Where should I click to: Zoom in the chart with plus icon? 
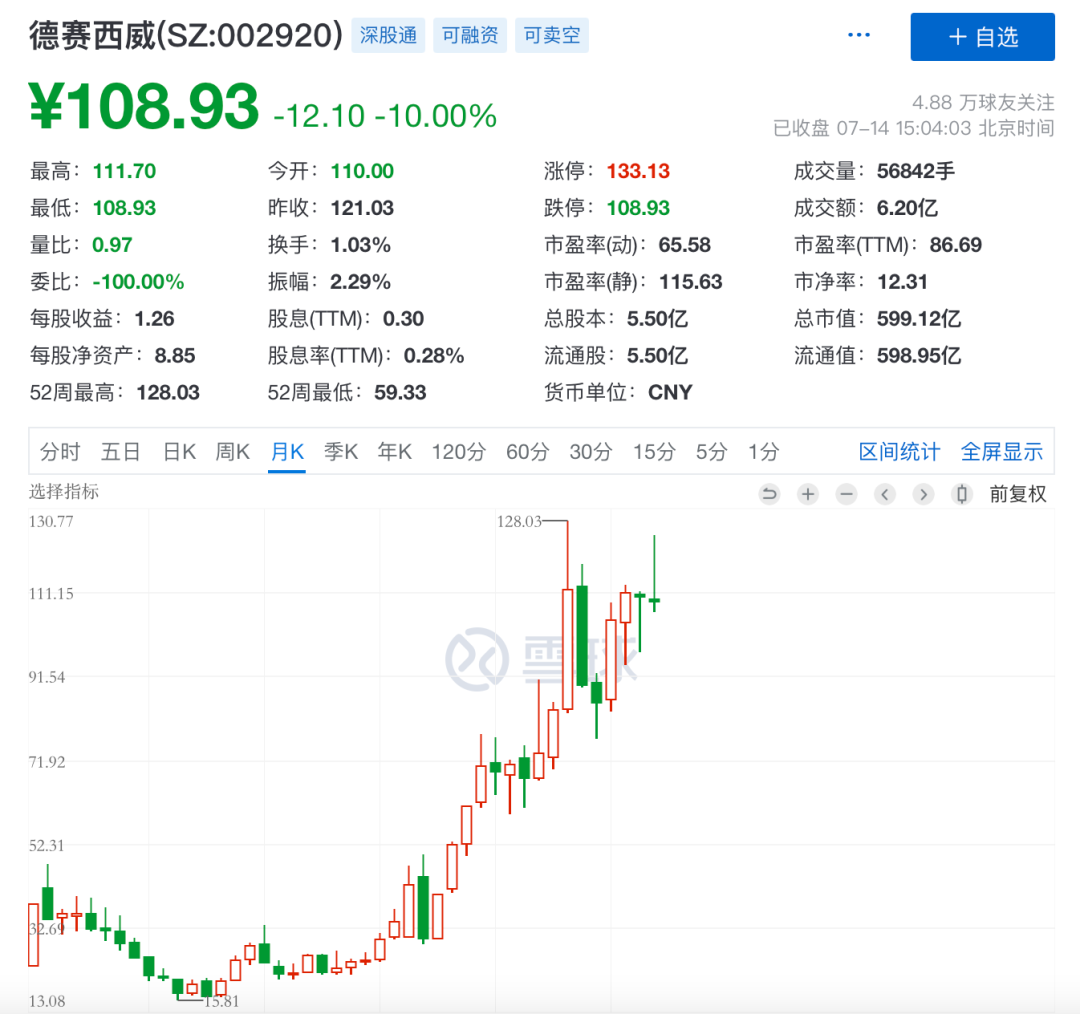coord(808,493)
